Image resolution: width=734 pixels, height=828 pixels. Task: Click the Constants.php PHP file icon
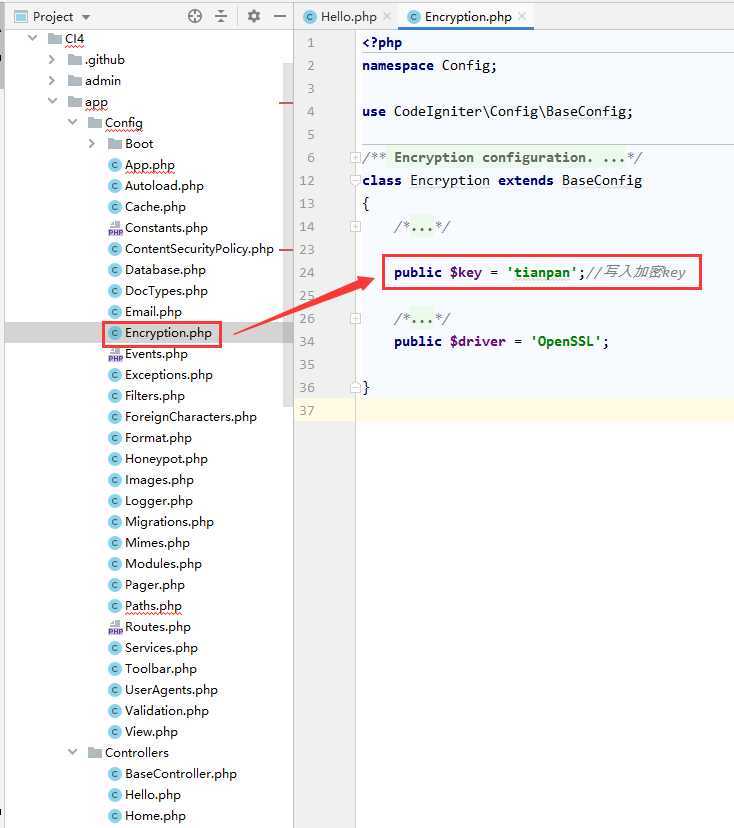115,228
